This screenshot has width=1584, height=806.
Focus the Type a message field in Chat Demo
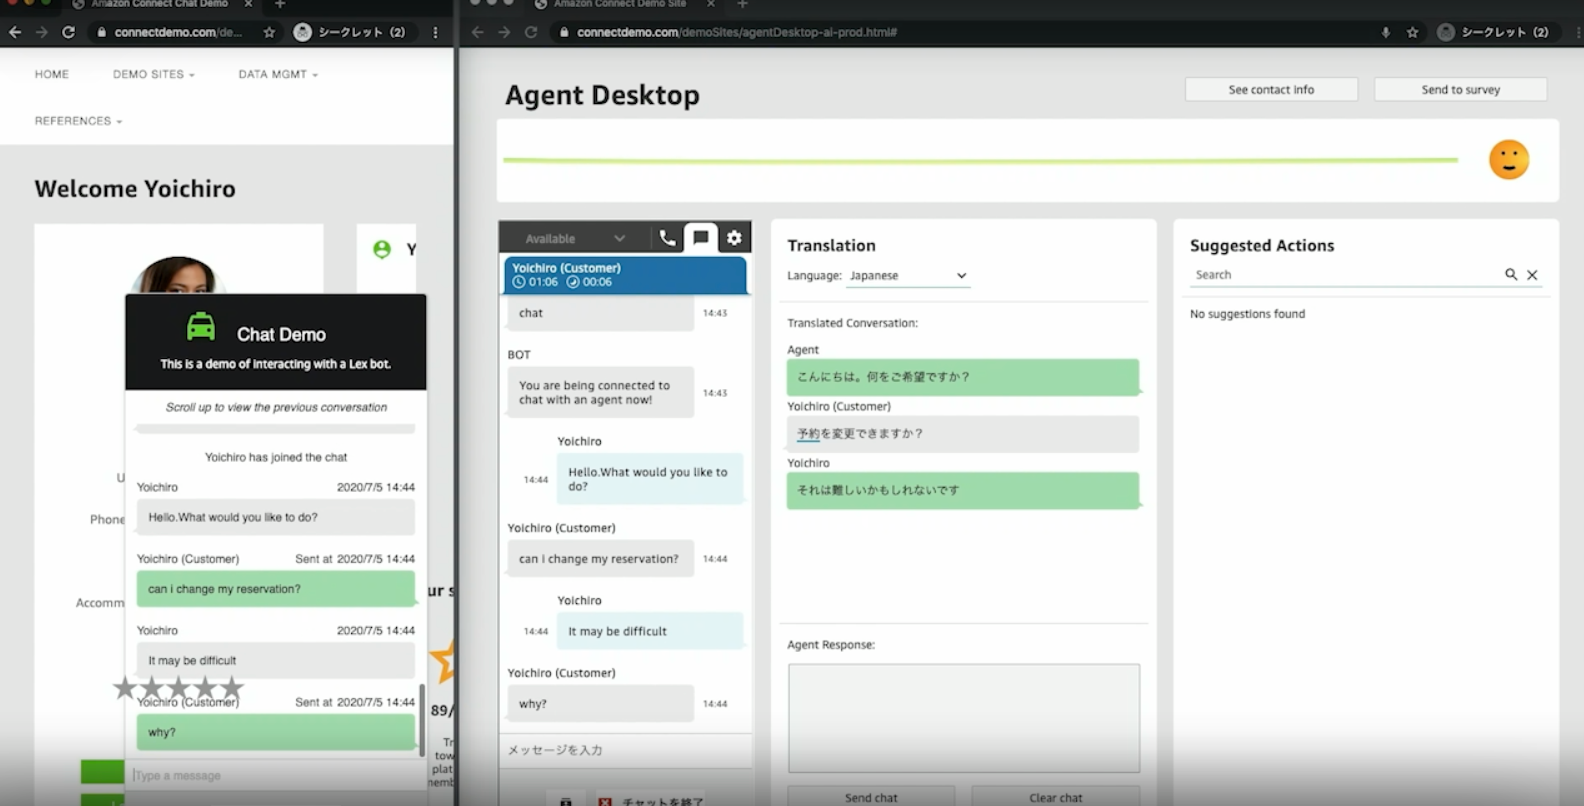pyautogui.click(x=275, y=775)
